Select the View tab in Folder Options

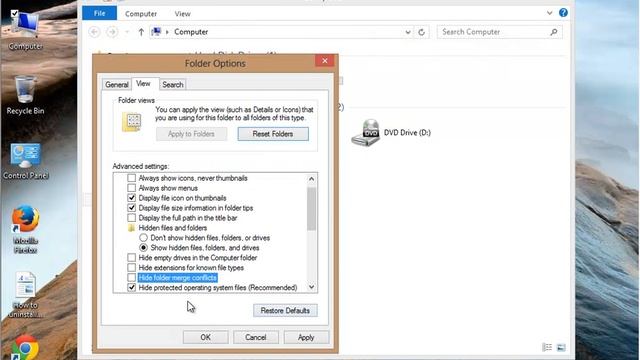point(143,83)
